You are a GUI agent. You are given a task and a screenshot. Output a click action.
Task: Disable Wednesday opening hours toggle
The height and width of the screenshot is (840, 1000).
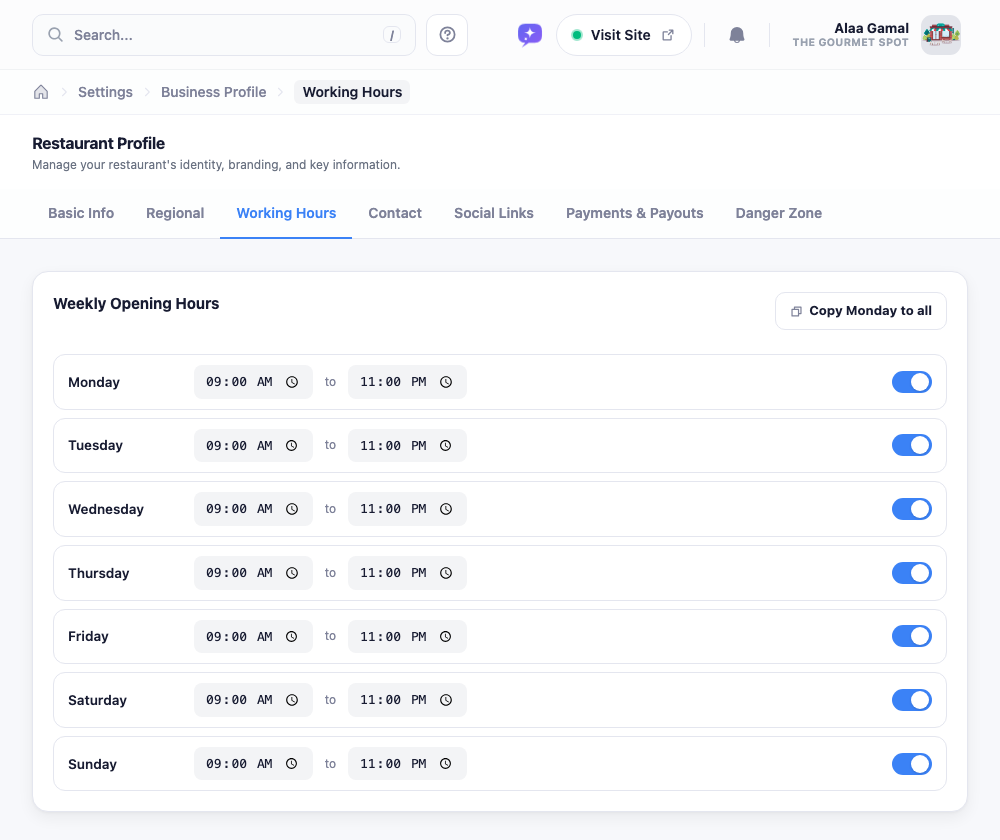point(911,509)
